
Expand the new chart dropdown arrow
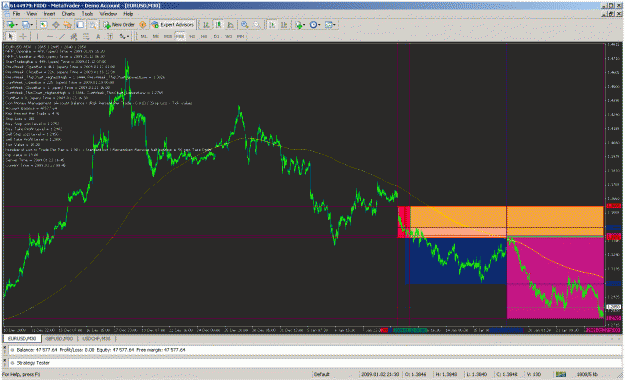pyautogui.click(x=17, y=25)
